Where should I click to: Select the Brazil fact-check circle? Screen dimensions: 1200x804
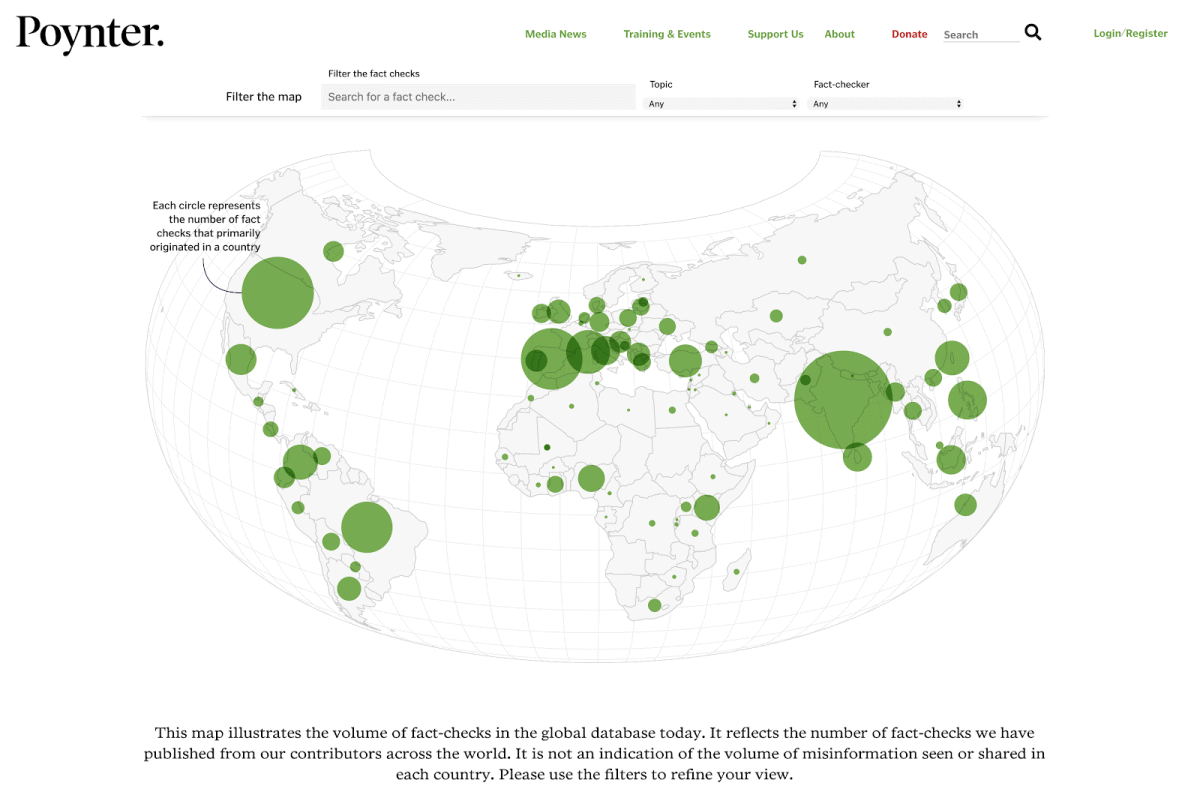(x=367, y=527)
